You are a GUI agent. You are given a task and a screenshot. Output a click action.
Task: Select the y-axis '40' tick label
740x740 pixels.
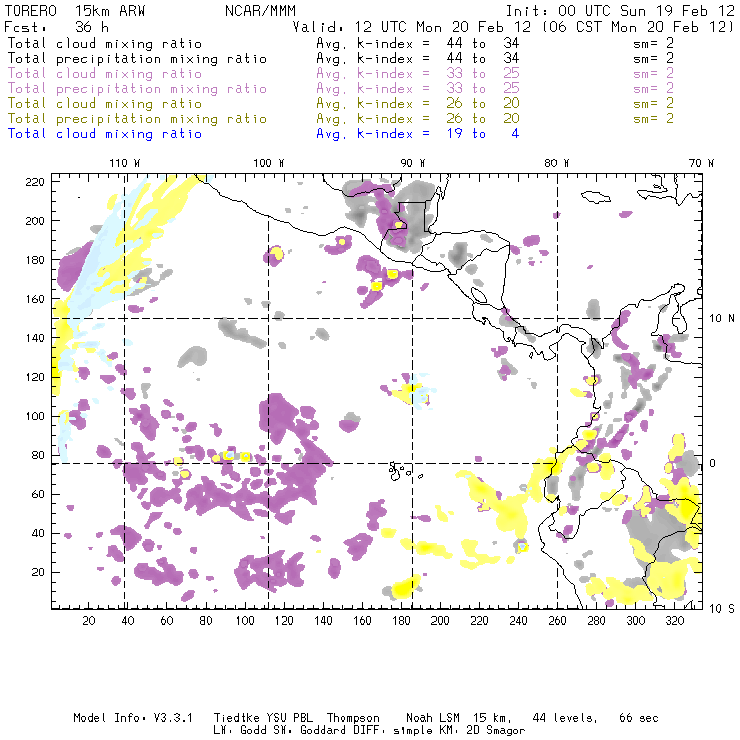point(38,533)
